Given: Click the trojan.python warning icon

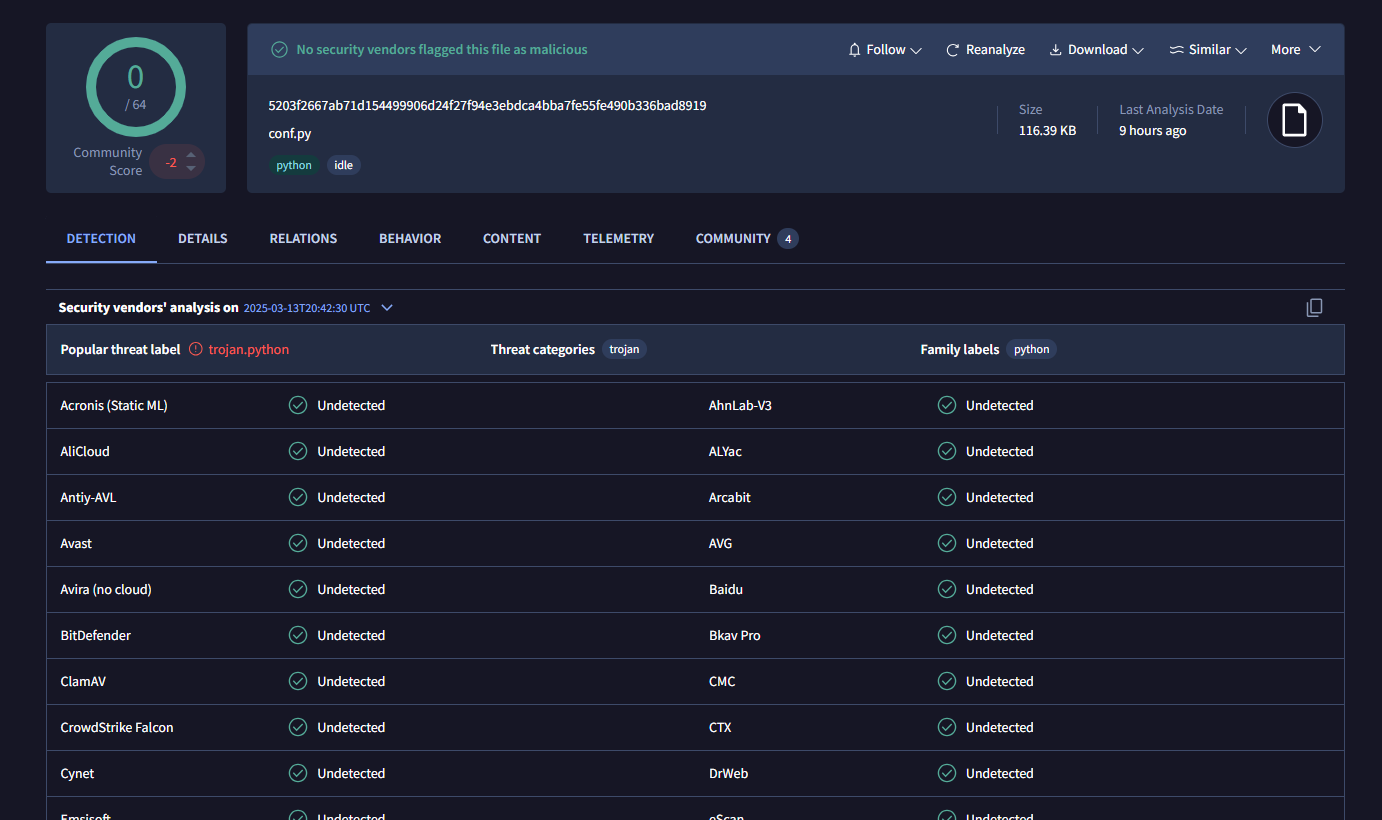Looking at the screenshot, I should [196, 349].
